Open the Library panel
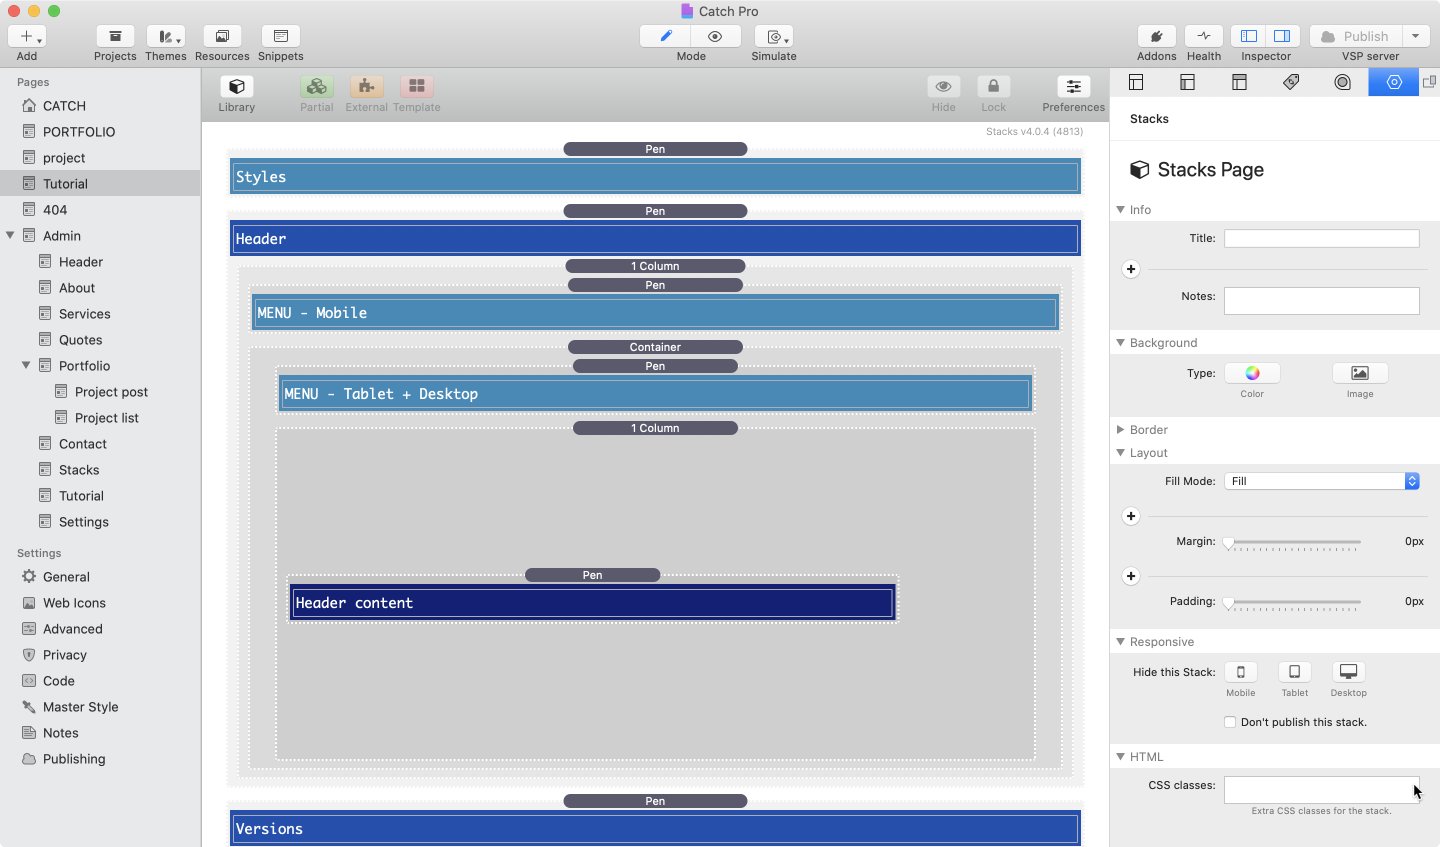 point(237,87)
